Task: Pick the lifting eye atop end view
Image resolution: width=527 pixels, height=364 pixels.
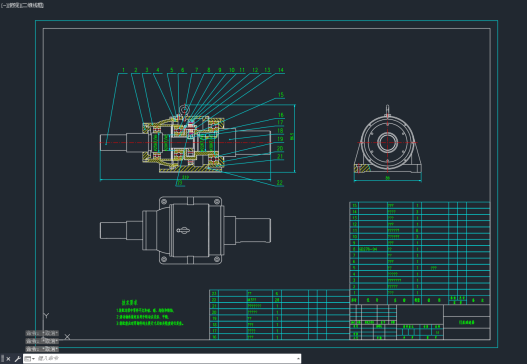Action: 388,110
